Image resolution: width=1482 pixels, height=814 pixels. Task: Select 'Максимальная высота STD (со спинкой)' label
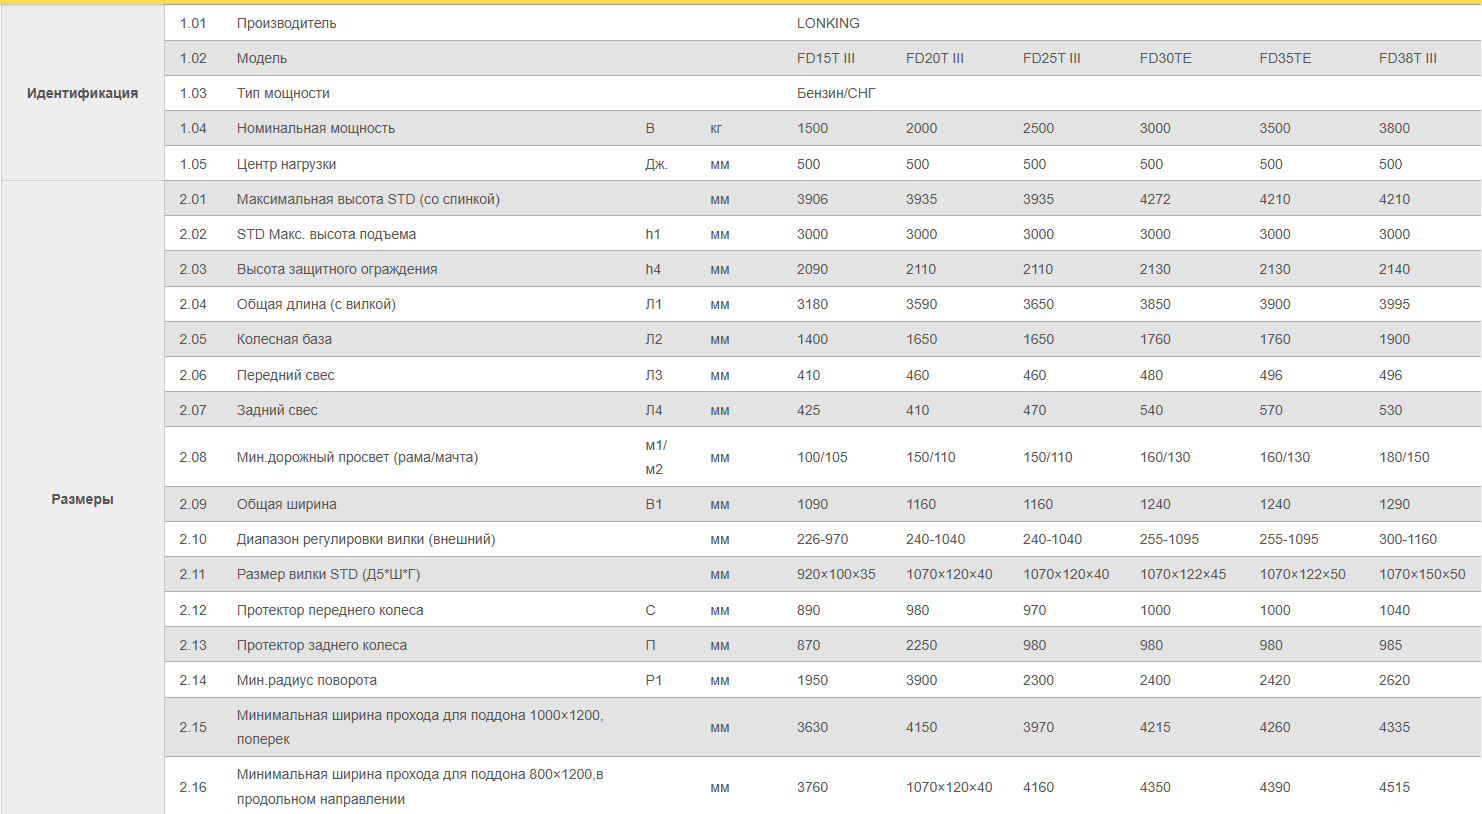click(368, 199)
